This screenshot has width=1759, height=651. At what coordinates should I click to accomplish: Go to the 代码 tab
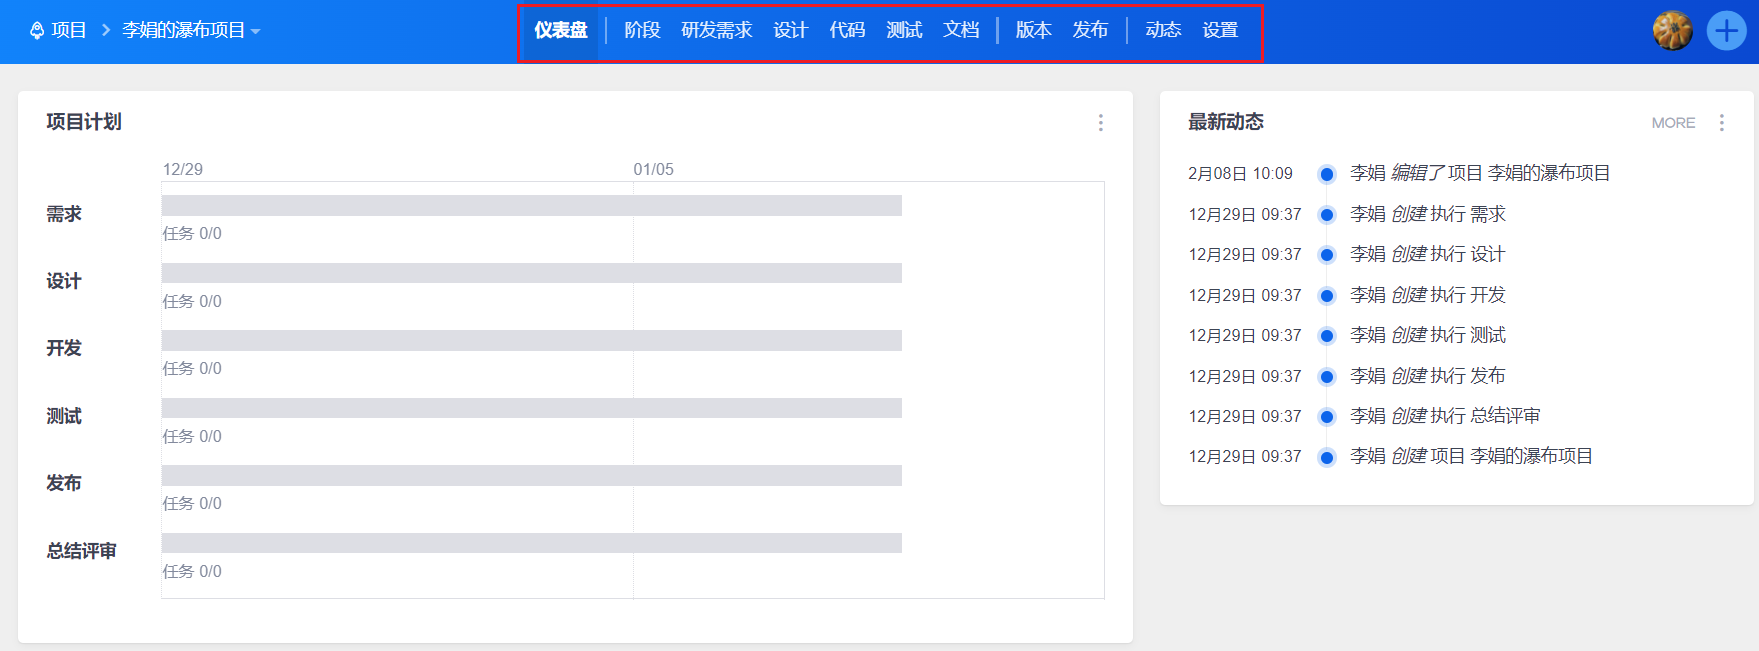point(847,31)
